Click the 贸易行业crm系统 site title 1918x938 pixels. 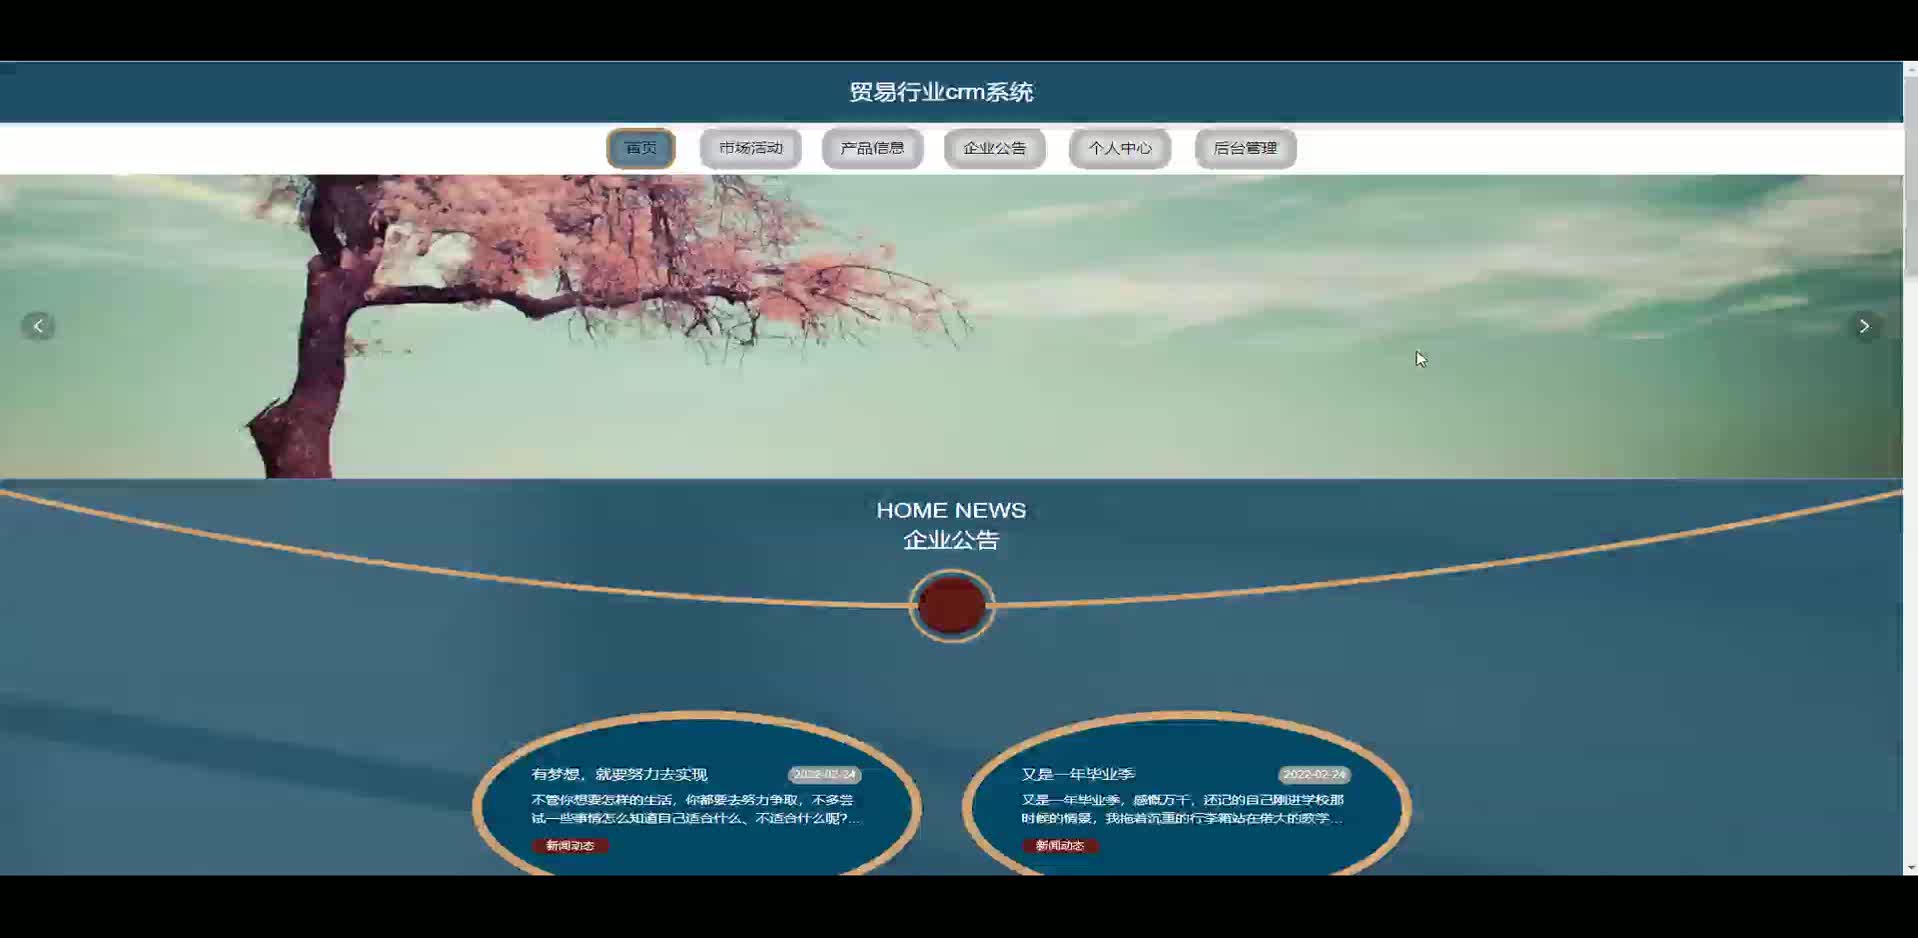click(x=941, y=92)
